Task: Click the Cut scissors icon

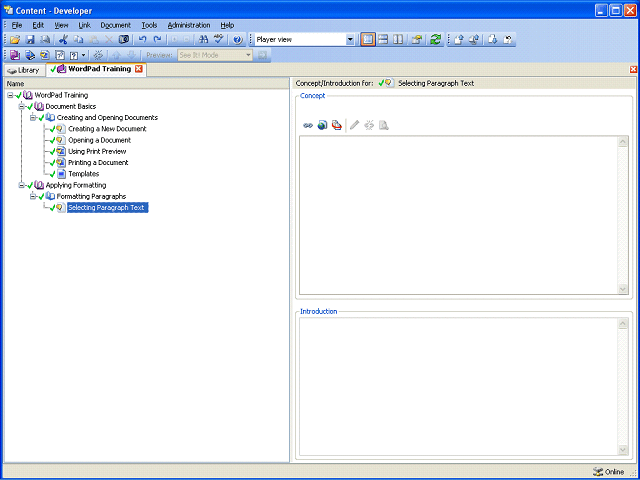Action: coord(63,40)
